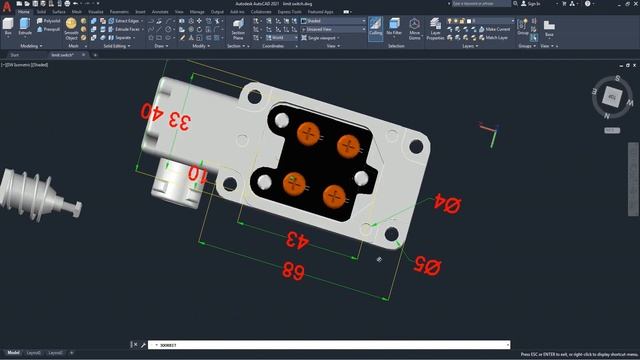640x360 pixels.
Task: Click the command line customize wrench icon
Action: pos(143,345)
